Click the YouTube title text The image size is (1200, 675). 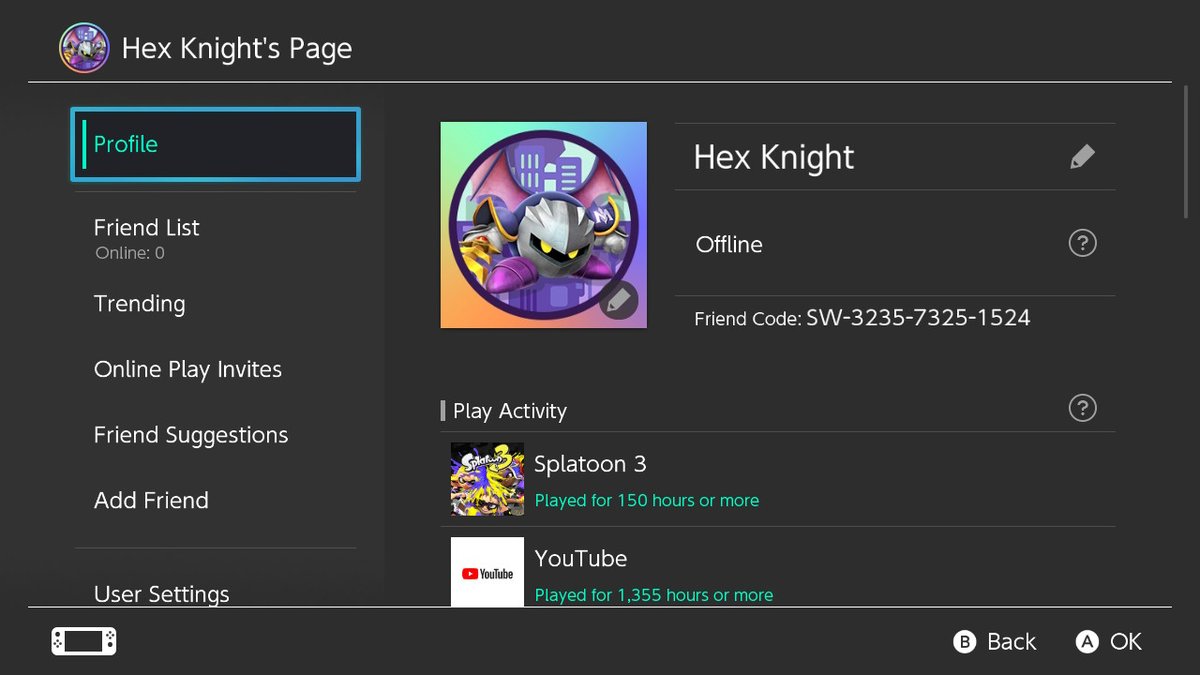click(581, 558)
